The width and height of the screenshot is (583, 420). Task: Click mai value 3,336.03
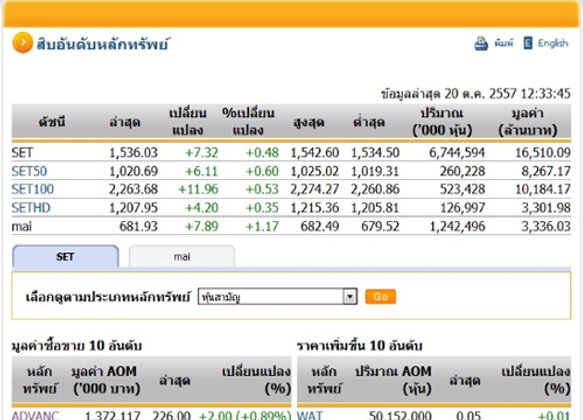pyautogui.click(x=546, y=226)
